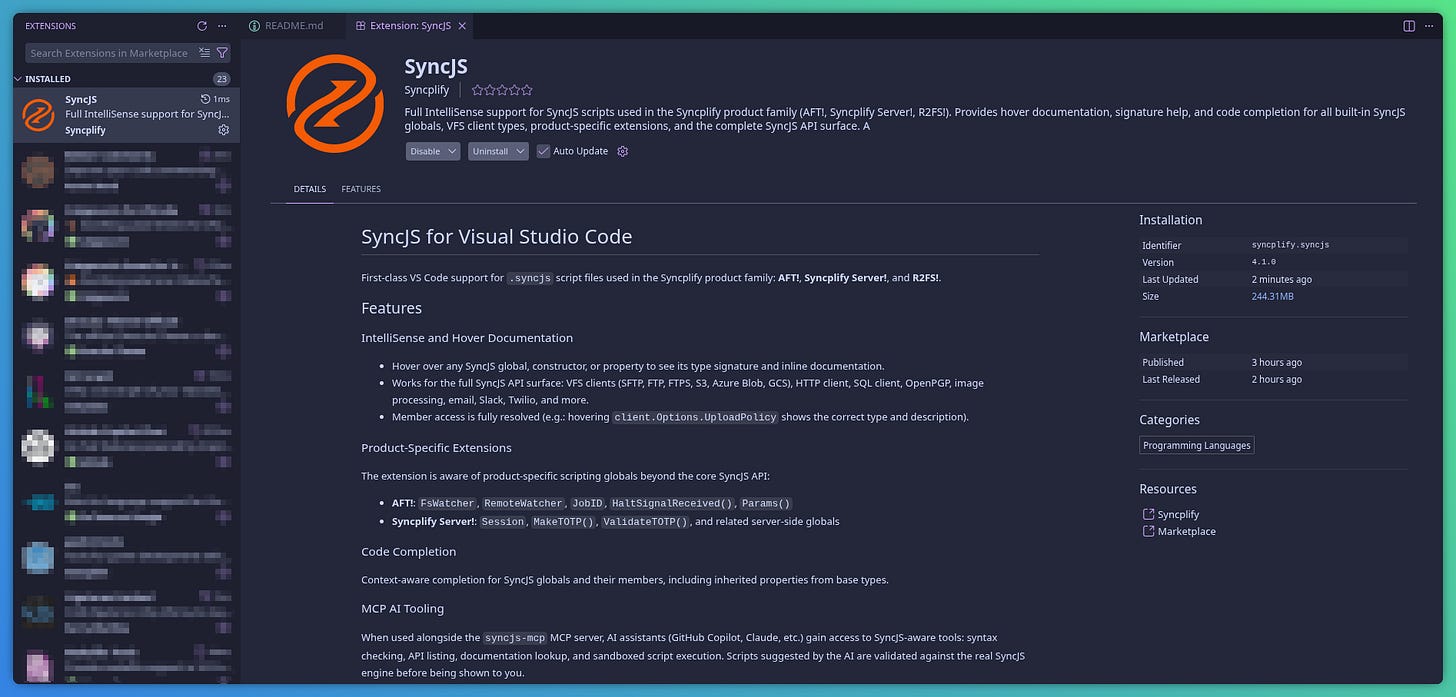Click the version value 4.1.0
This screenshot has height=697, width=1456.
pos(1265,262)
